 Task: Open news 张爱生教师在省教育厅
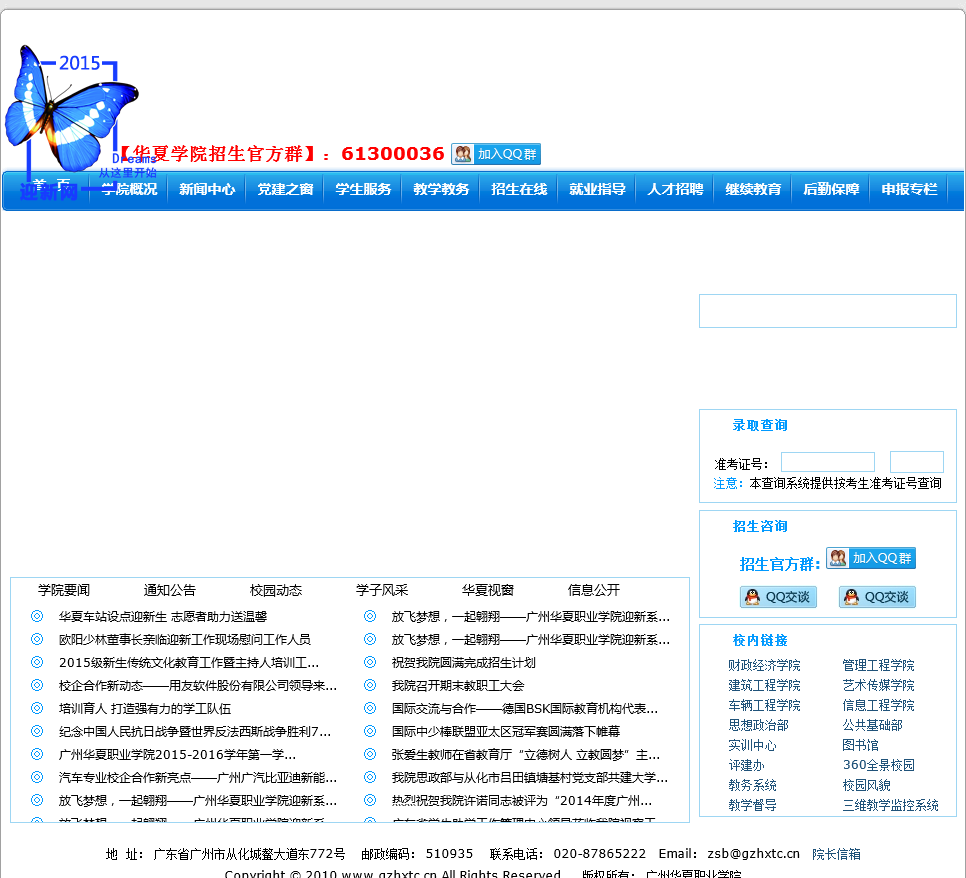pyautogui.click(x=526, y=755)
